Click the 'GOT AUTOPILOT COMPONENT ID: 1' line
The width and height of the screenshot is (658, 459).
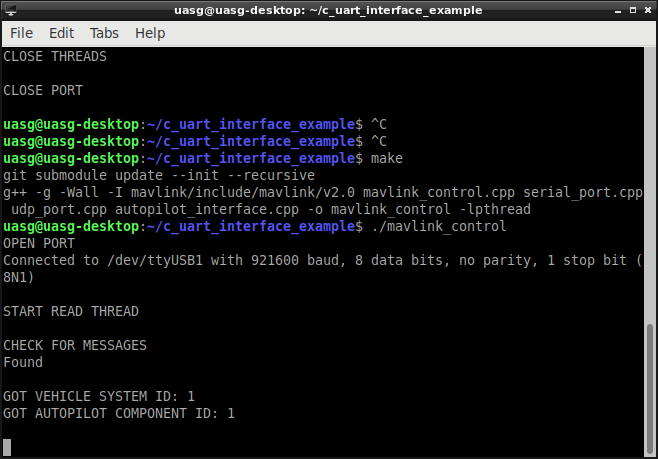119,414
